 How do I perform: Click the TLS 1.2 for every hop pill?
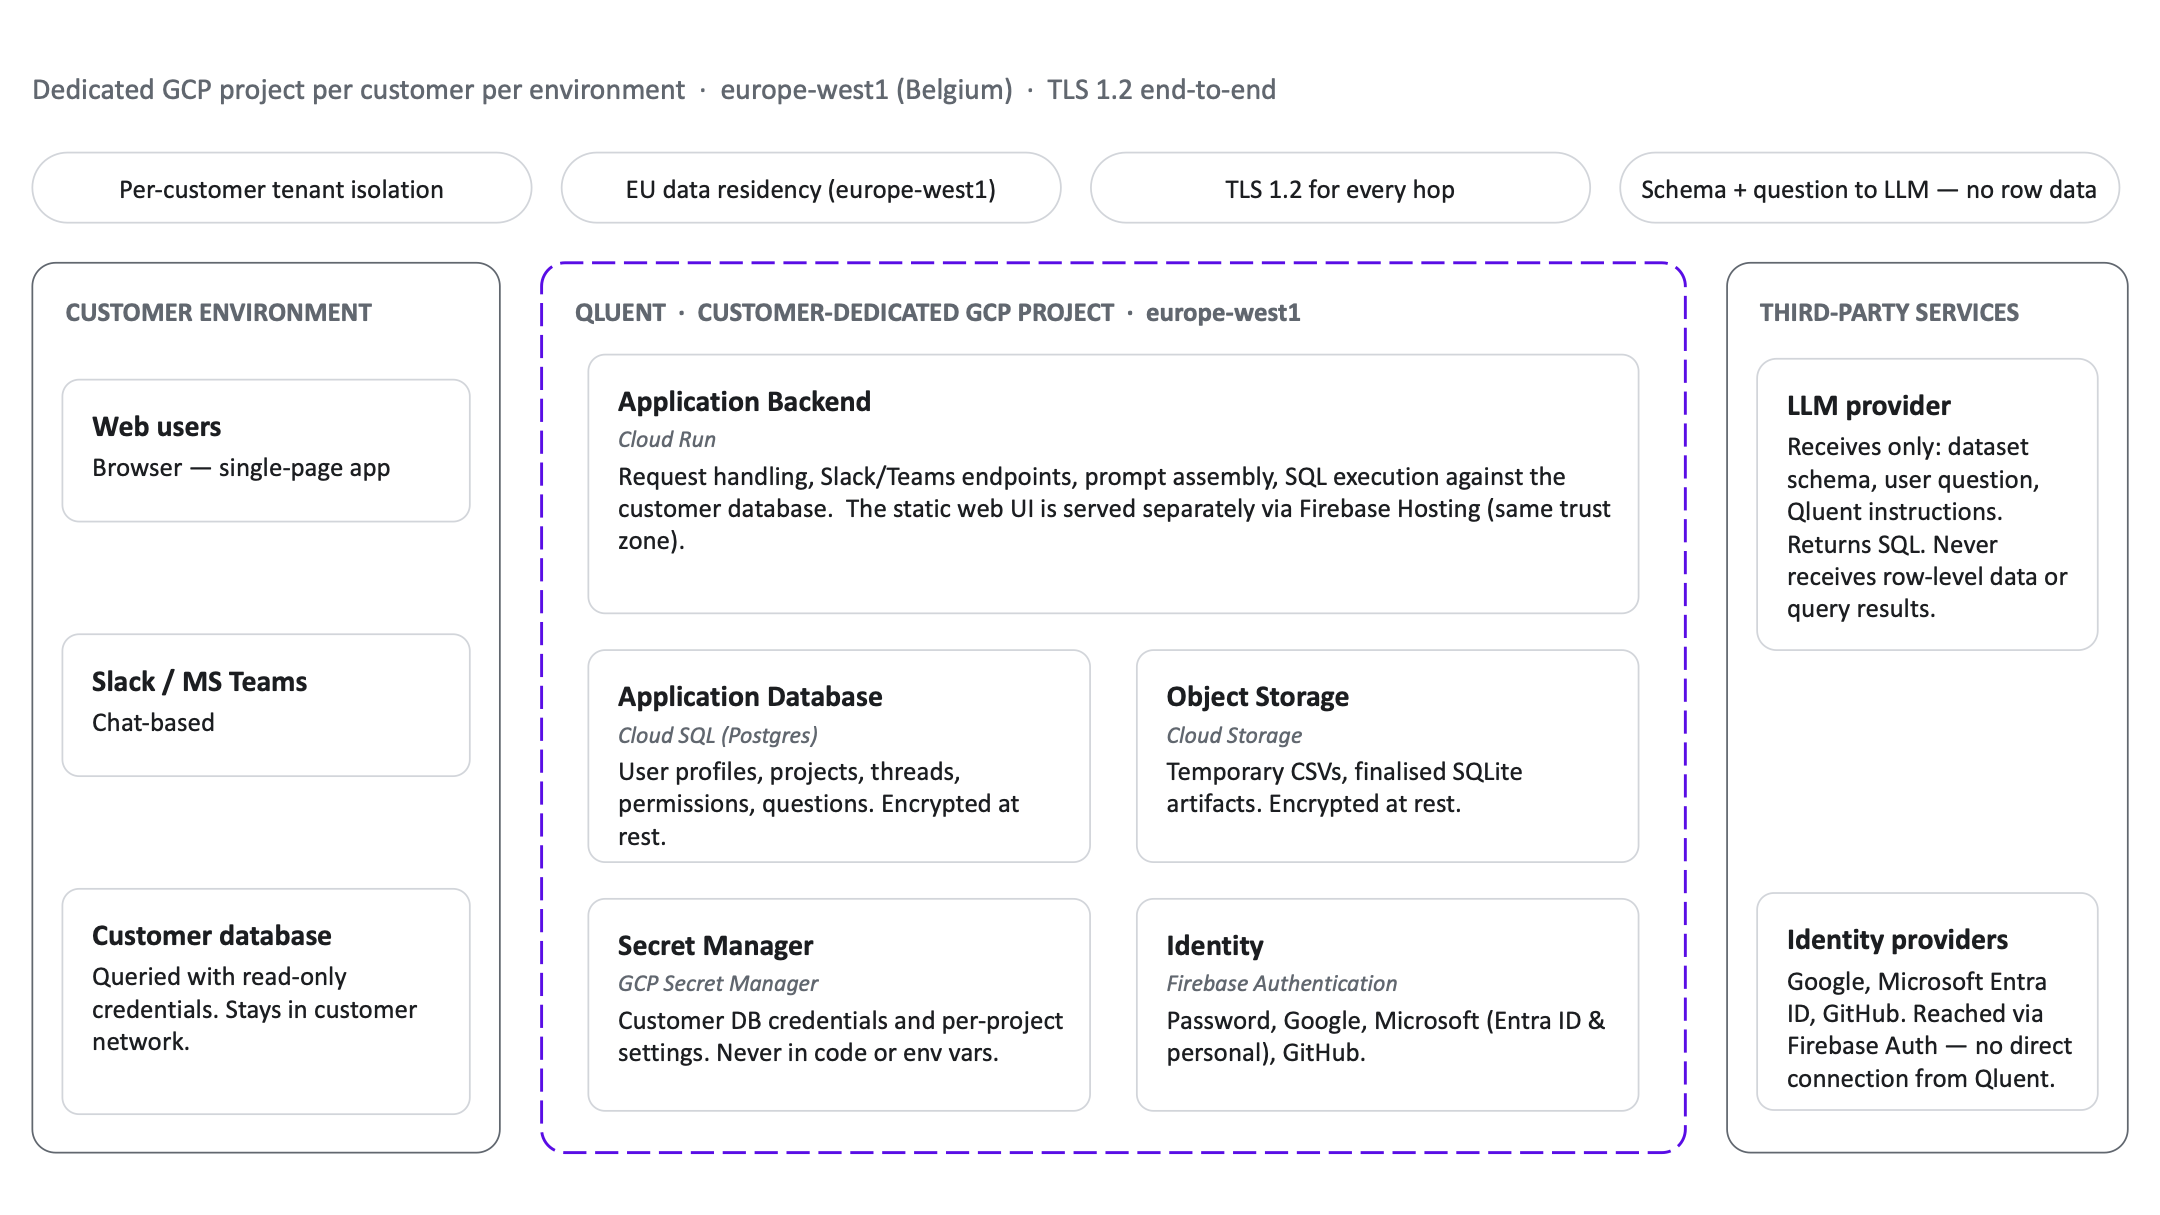pos(1339,189)
